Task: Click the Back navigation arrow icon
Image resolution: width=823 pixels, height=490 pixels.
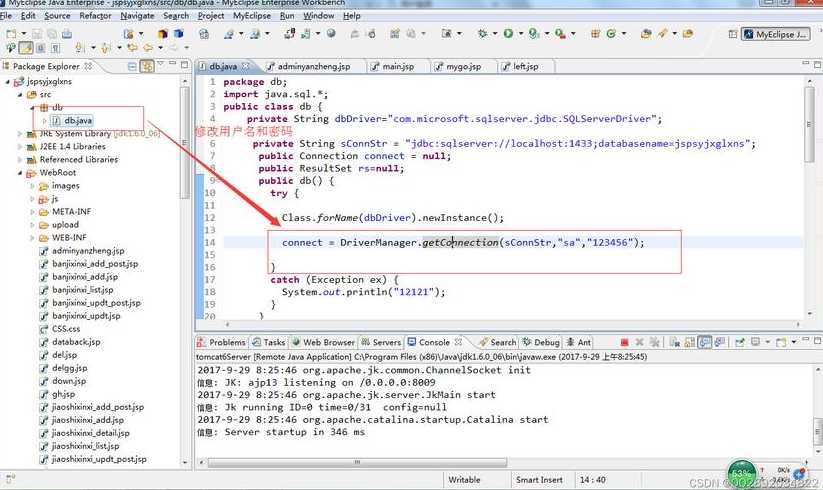Action: point(148,47)
